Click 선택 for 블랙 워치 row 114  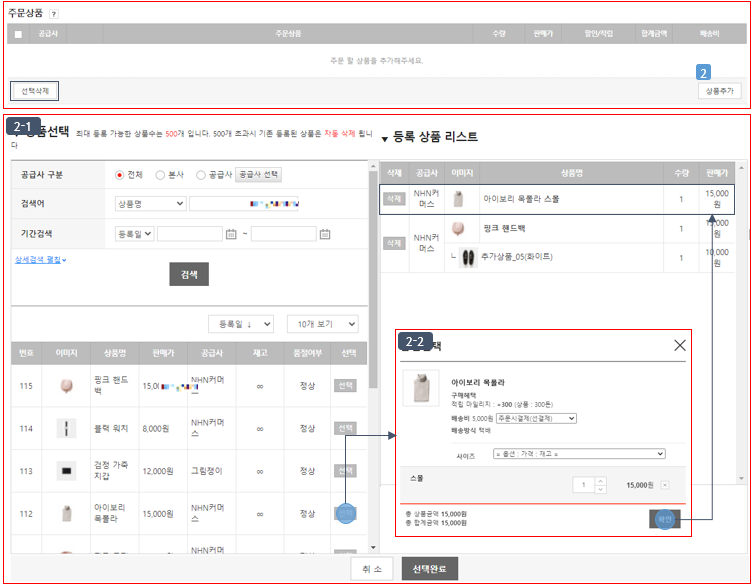[x=345, y=428]
